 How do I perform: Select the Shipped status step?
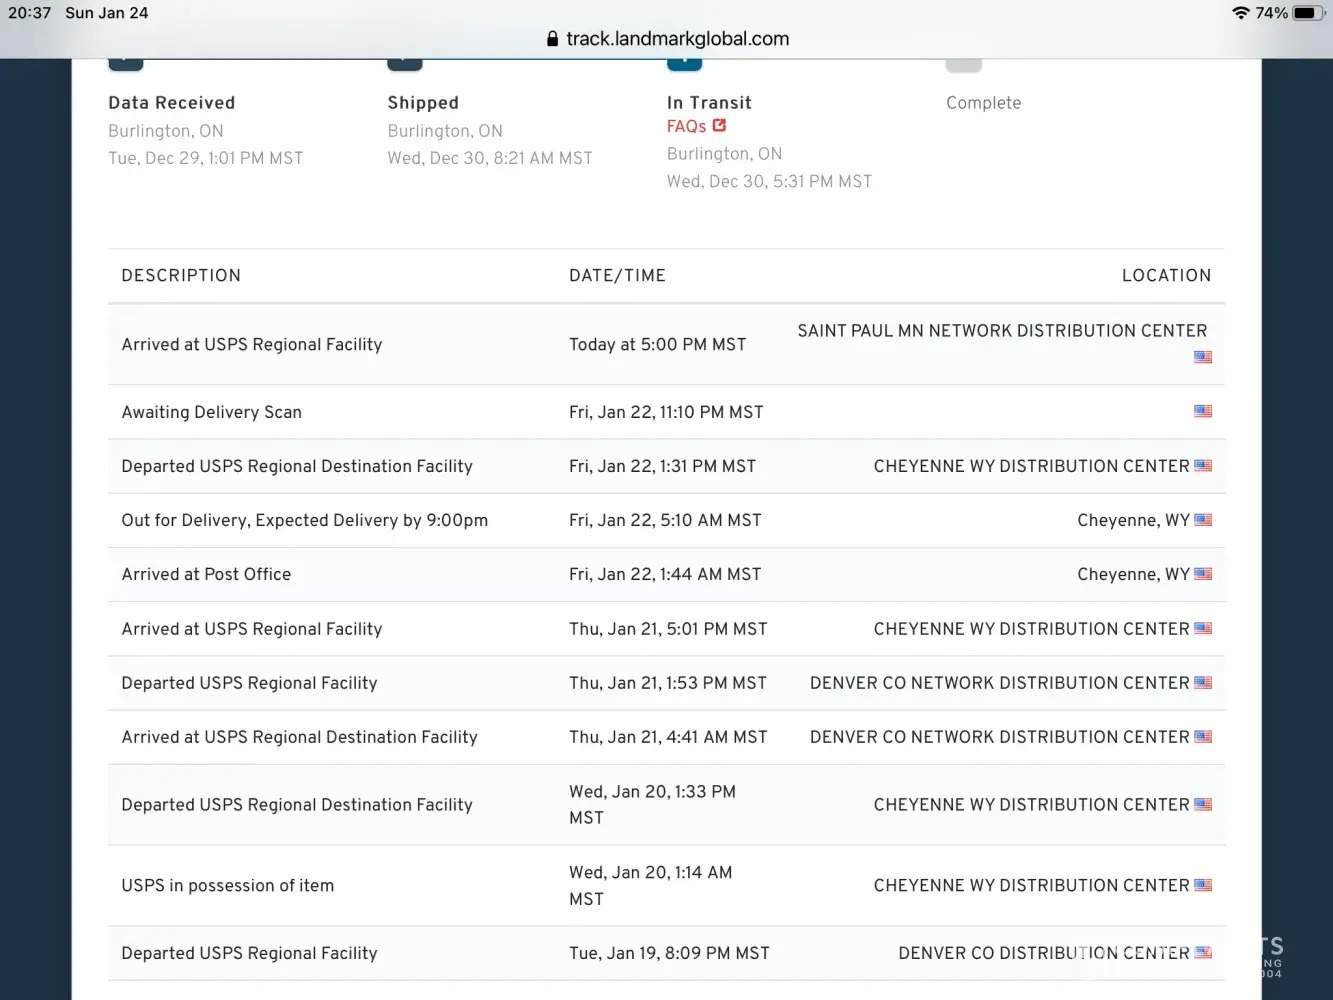pyautogui.click(x=423, y=103)
